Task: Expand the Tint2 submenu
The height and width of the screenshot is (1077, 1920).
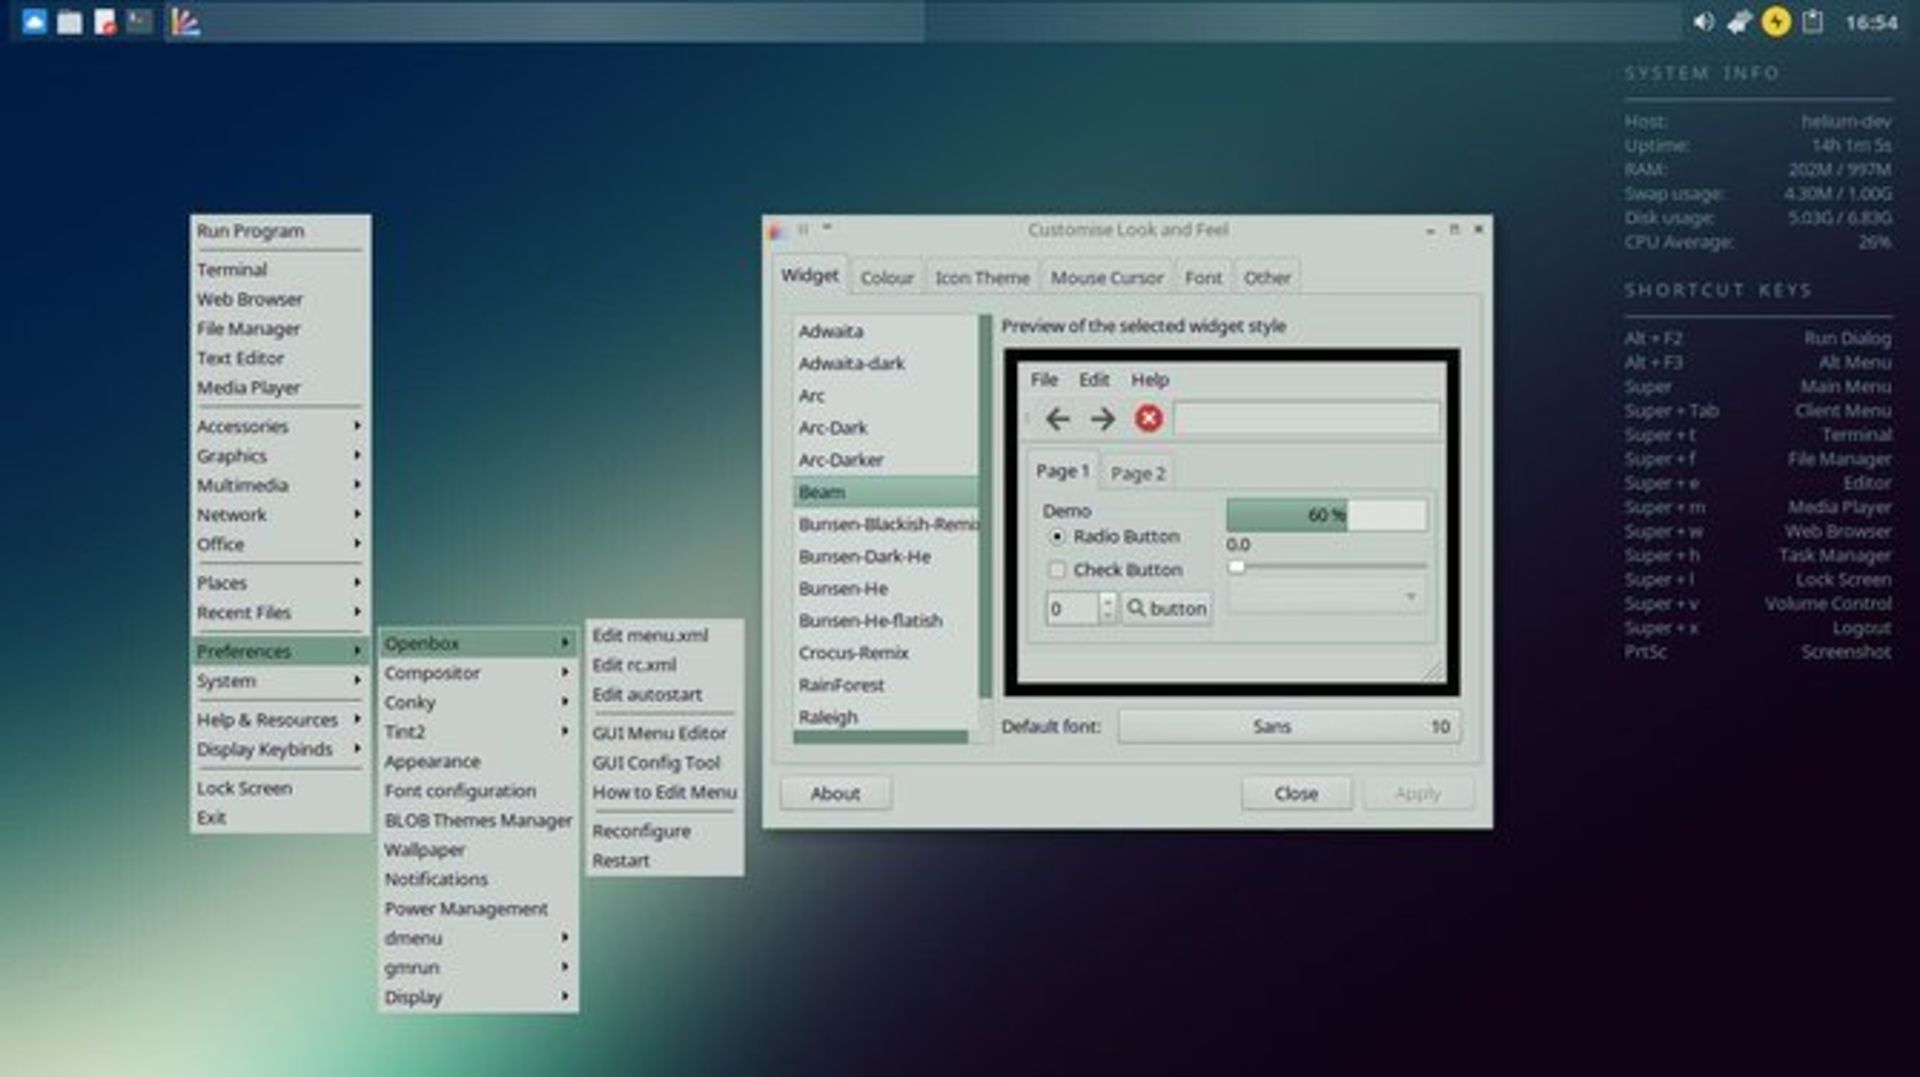Action: coord(477,732)
